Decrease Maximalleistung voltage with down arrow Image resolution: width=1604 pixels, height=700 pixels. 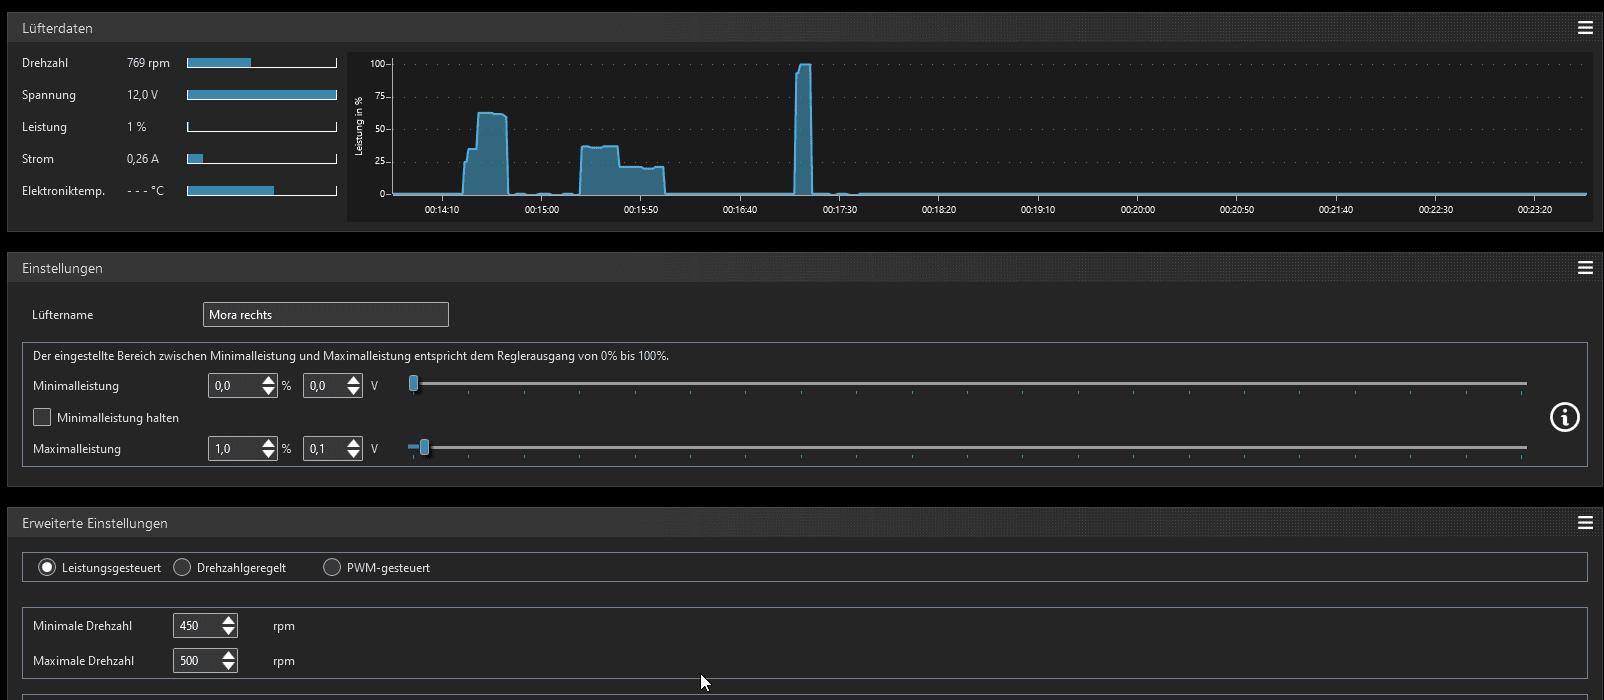(x=353, y=454)
